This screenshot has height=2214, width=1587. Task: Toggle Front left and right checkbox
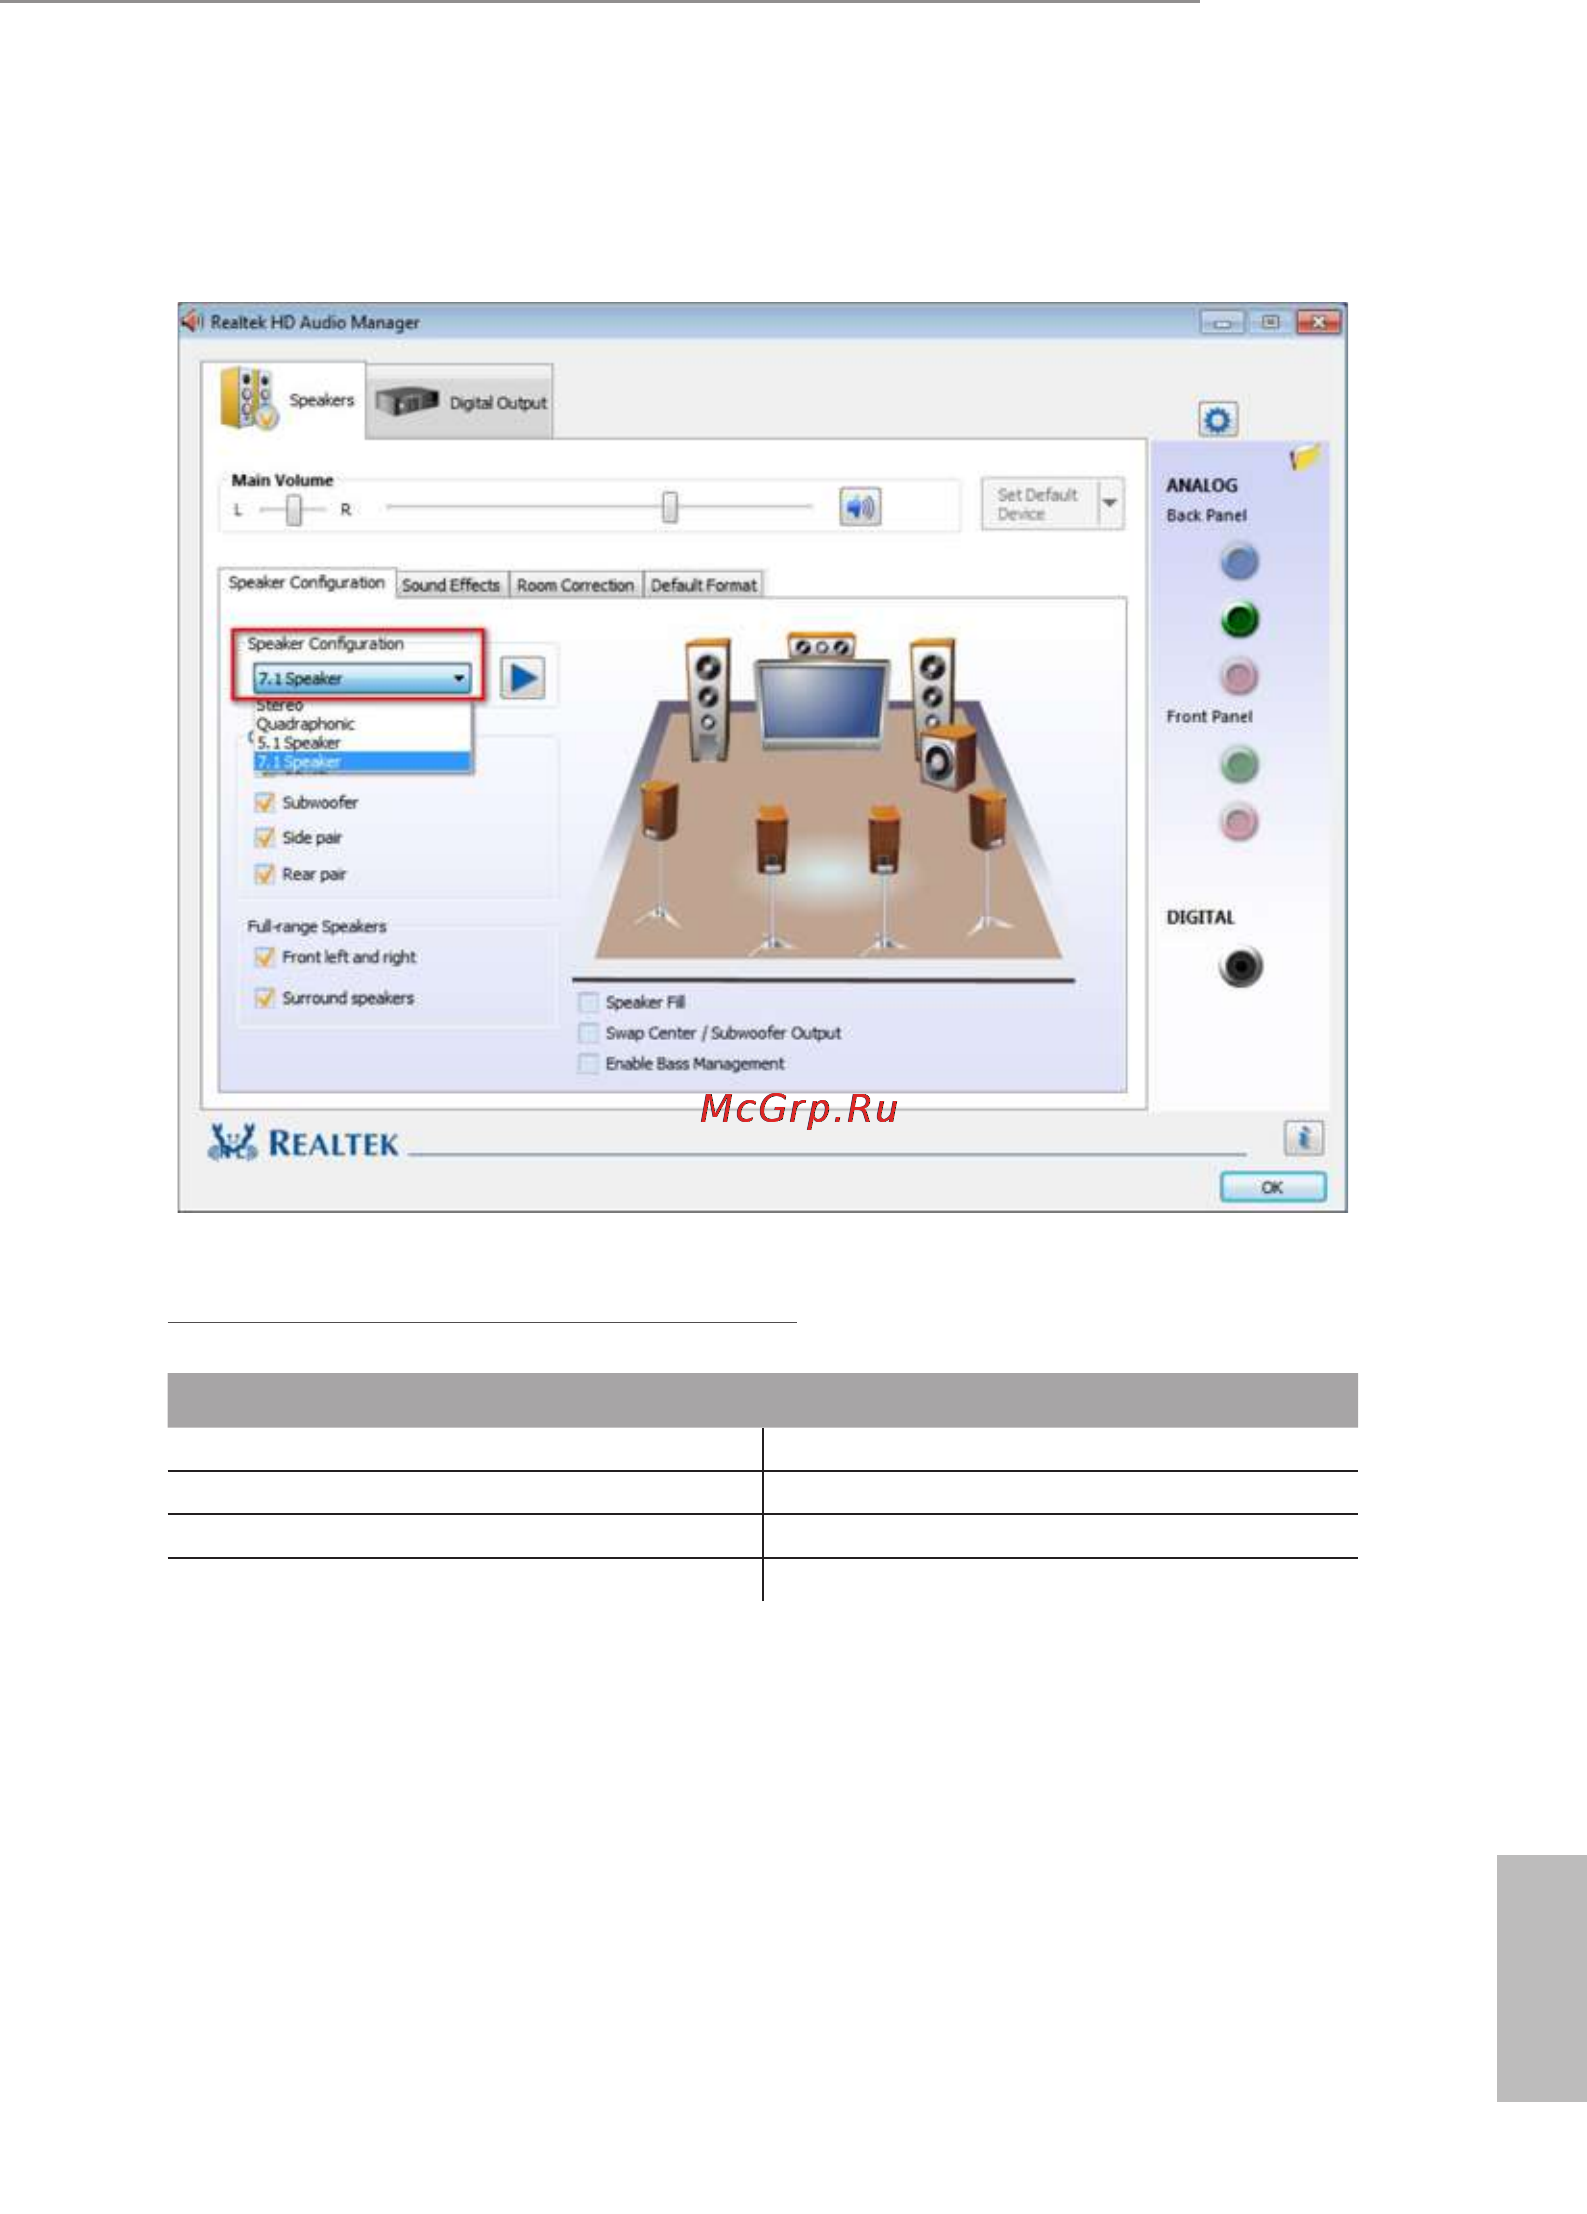pos(265,957)
